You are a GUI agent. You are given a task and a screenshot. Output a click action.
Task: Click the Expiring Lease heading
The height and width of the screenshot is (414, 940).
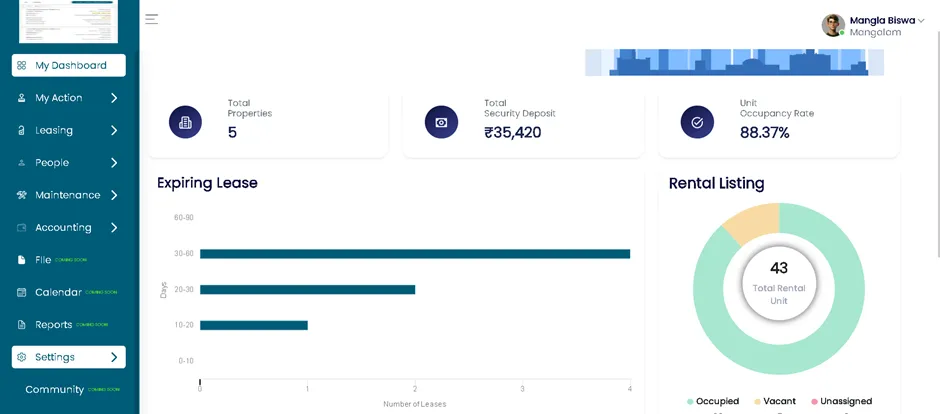(207, 183)
